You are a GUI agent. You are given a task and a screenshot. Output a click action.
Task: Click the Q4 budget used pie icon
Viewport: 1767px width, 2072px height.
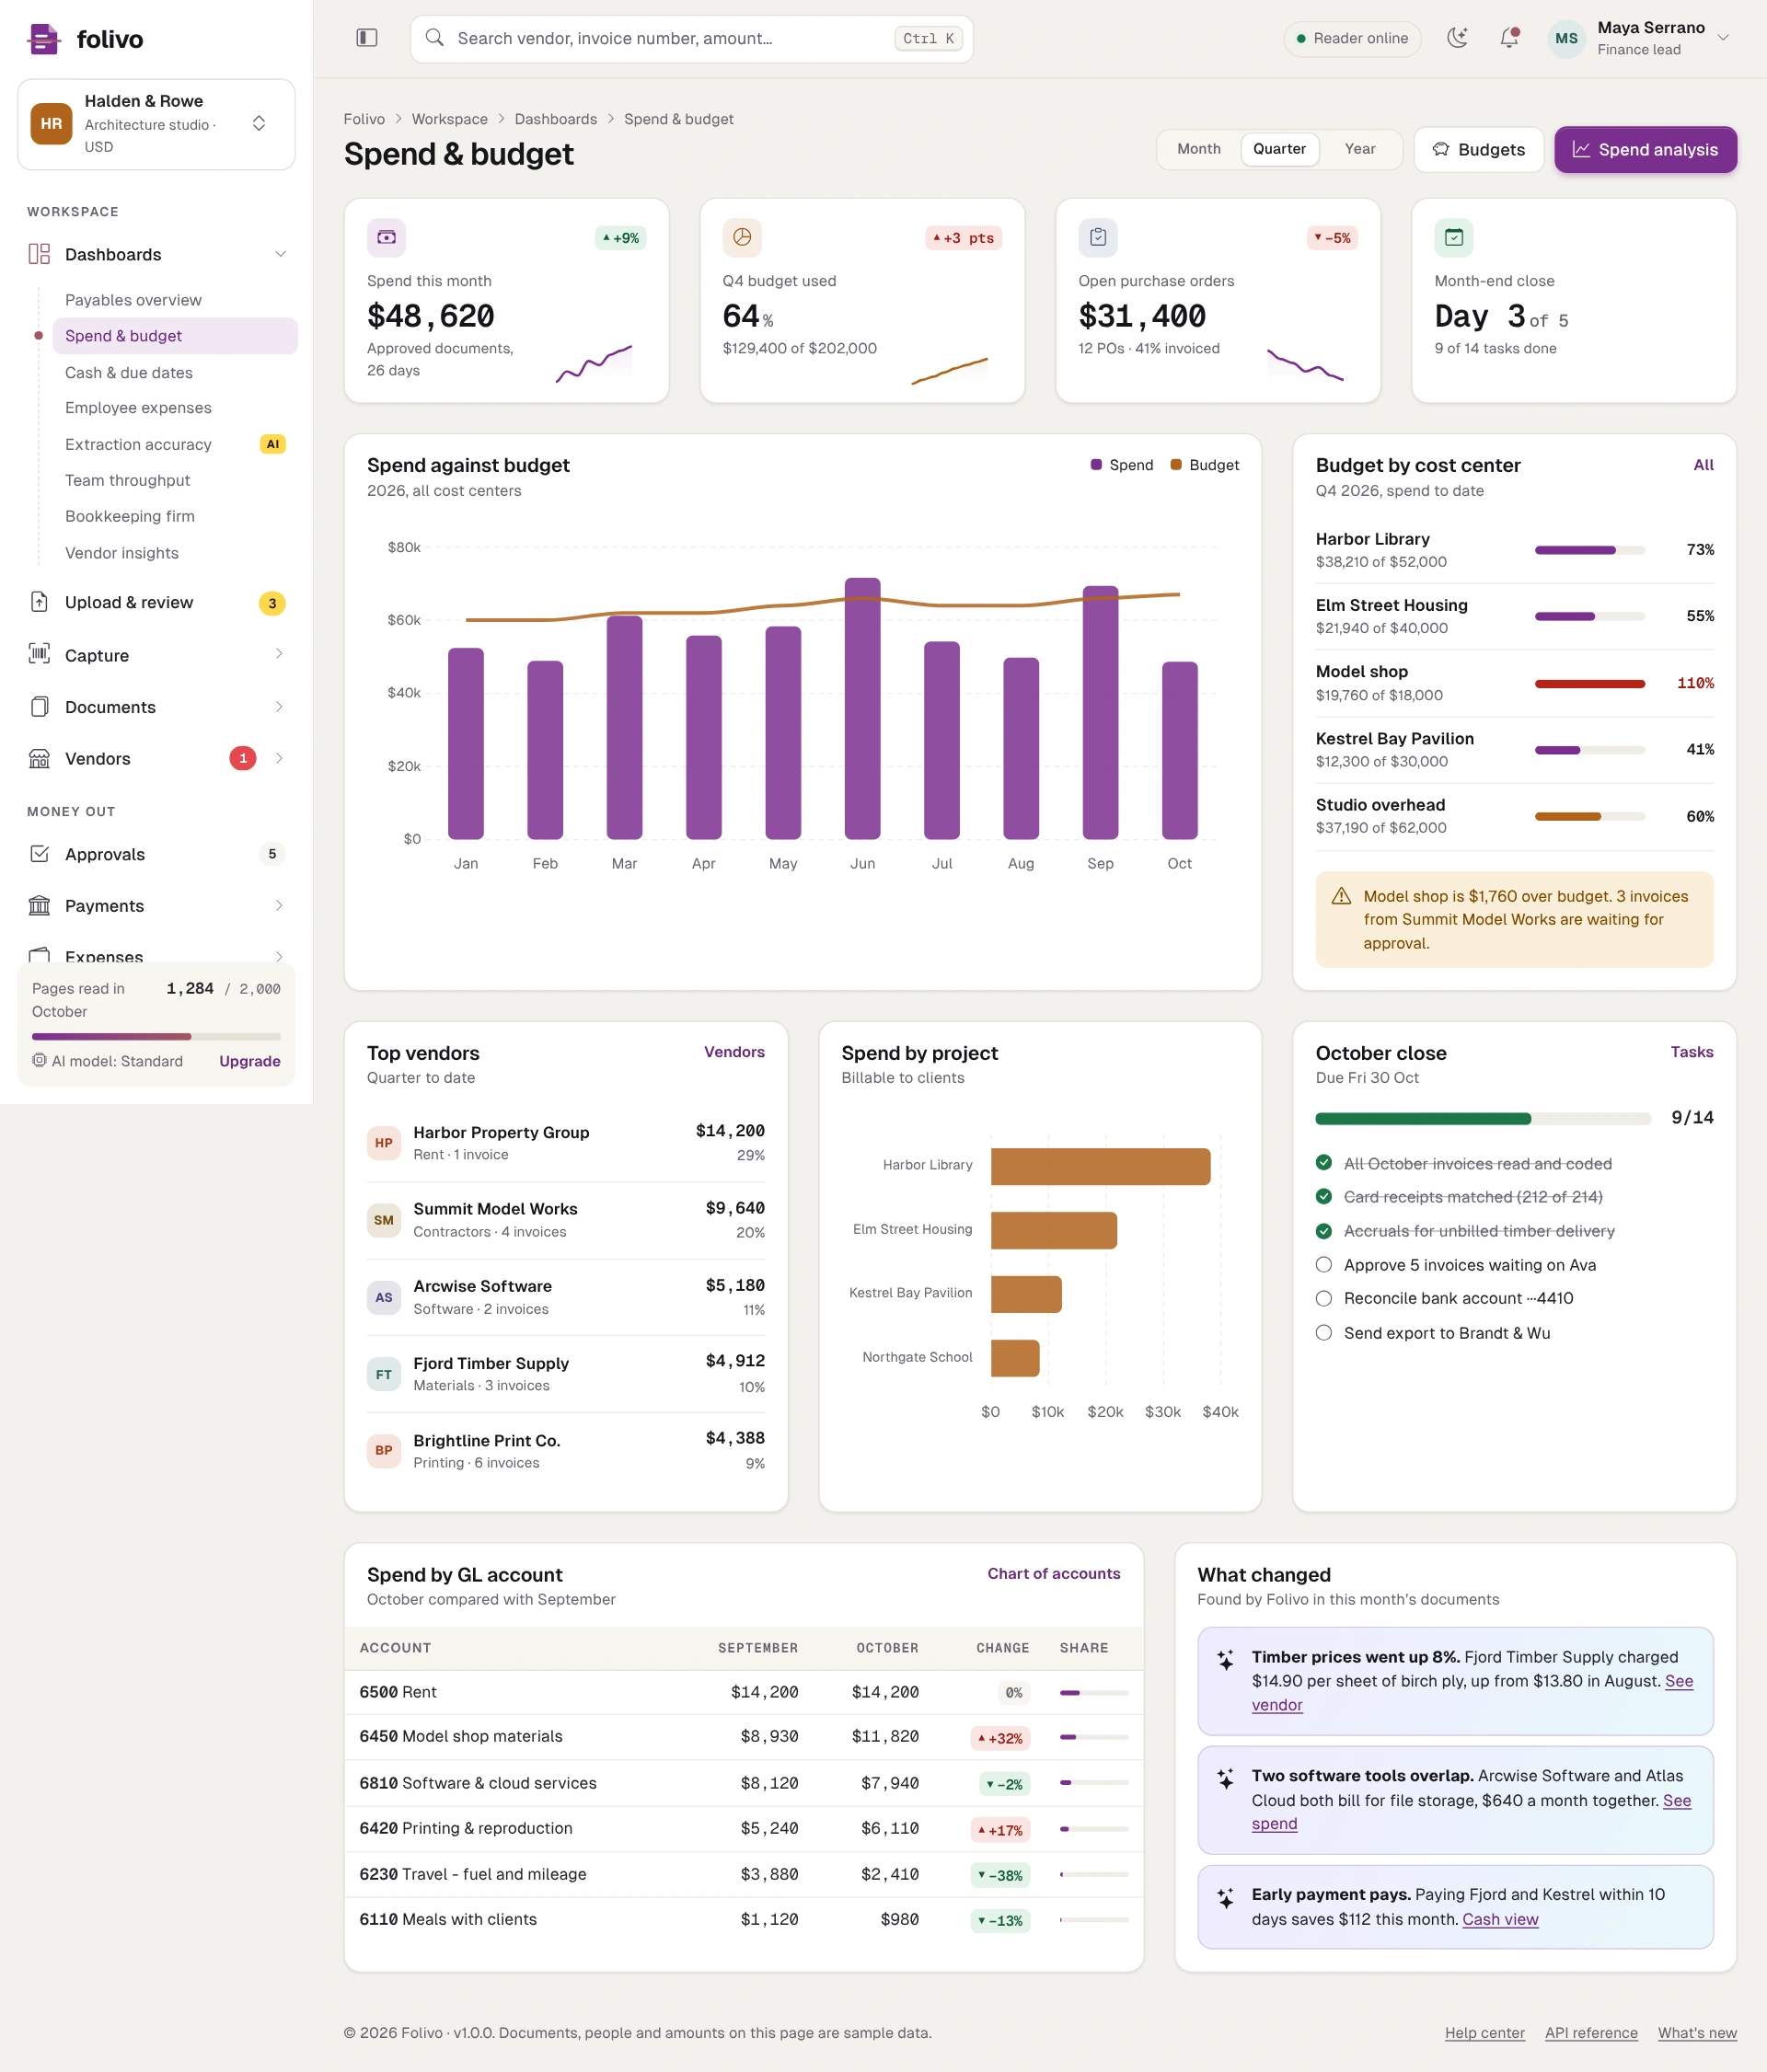coord(742,237)
